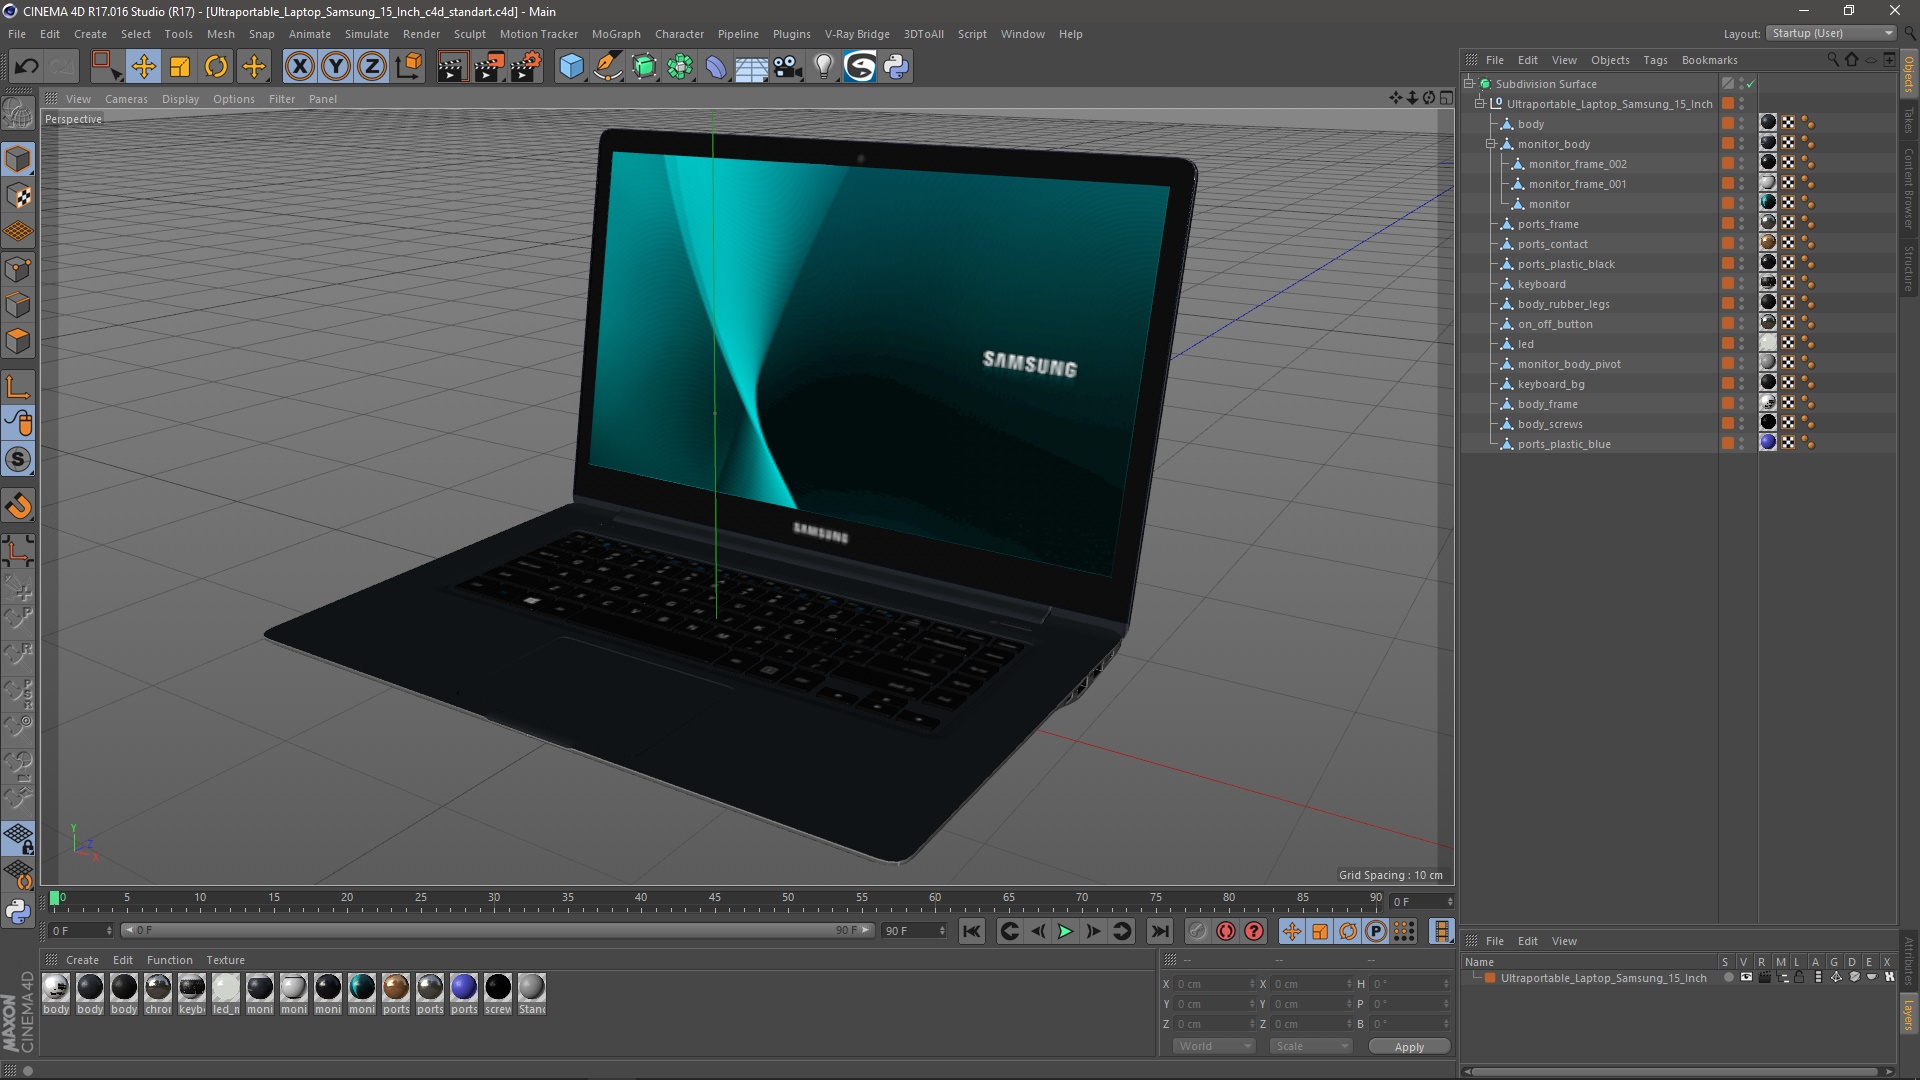Viewport: 1920px width, 1080px height.
Task: Toggle Subdivision Surface enable checkmark
Action: point(1751,84)
